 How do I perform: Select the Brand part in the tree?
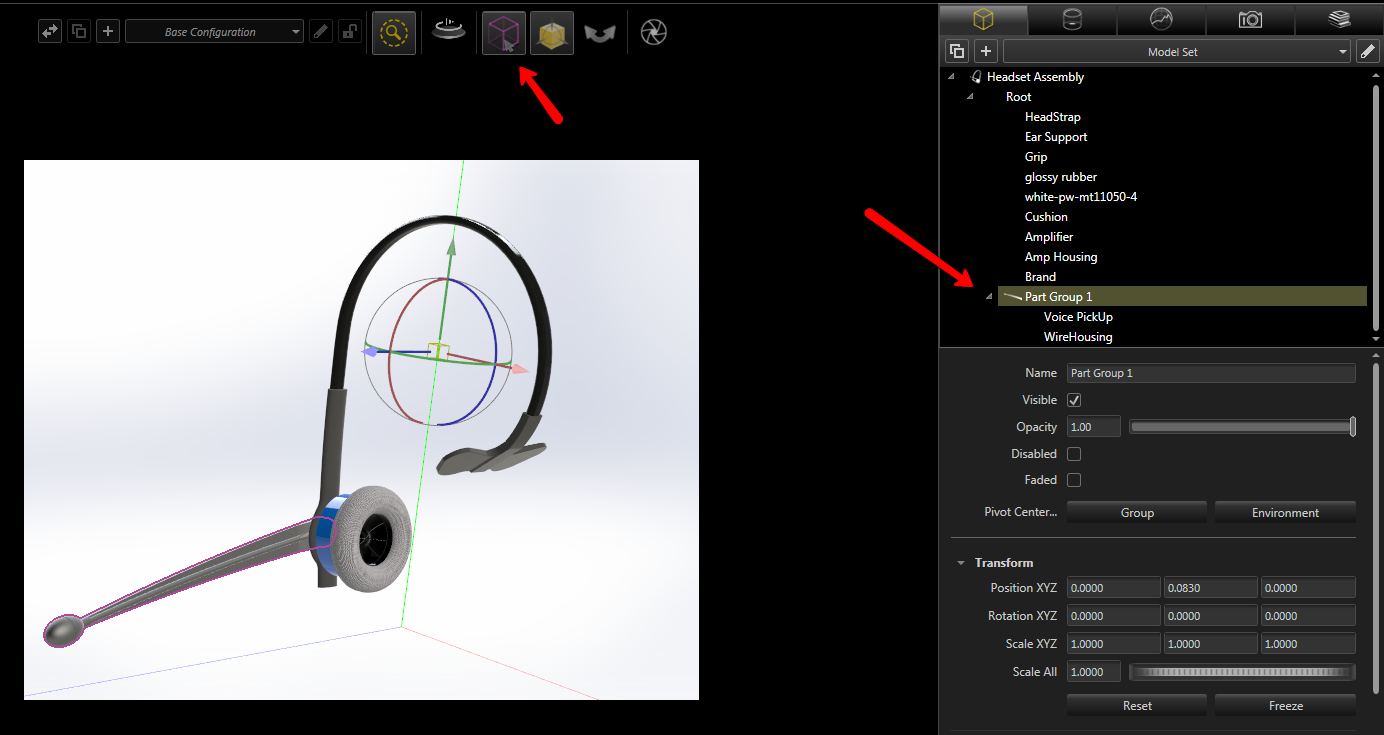click(1040, 277)
